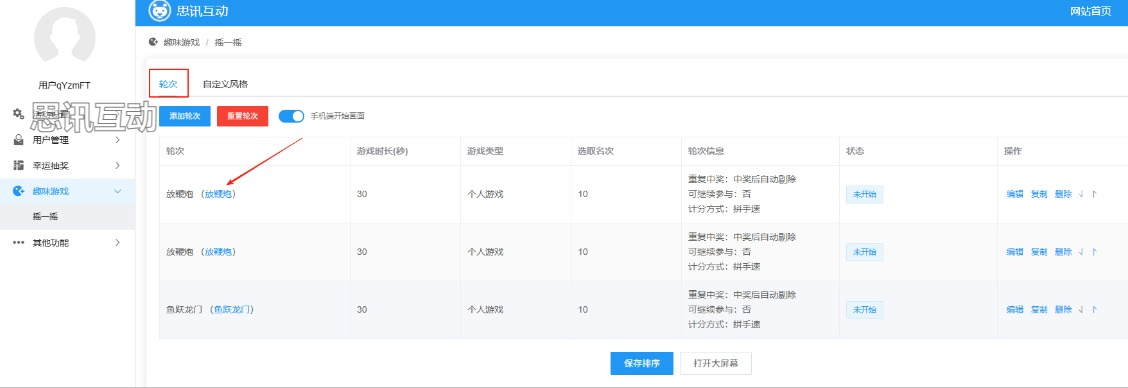Click 趣味游戏 in the breadcrumb
The width and height of the screenshot is (1128, 388).
tap(181, 42)
